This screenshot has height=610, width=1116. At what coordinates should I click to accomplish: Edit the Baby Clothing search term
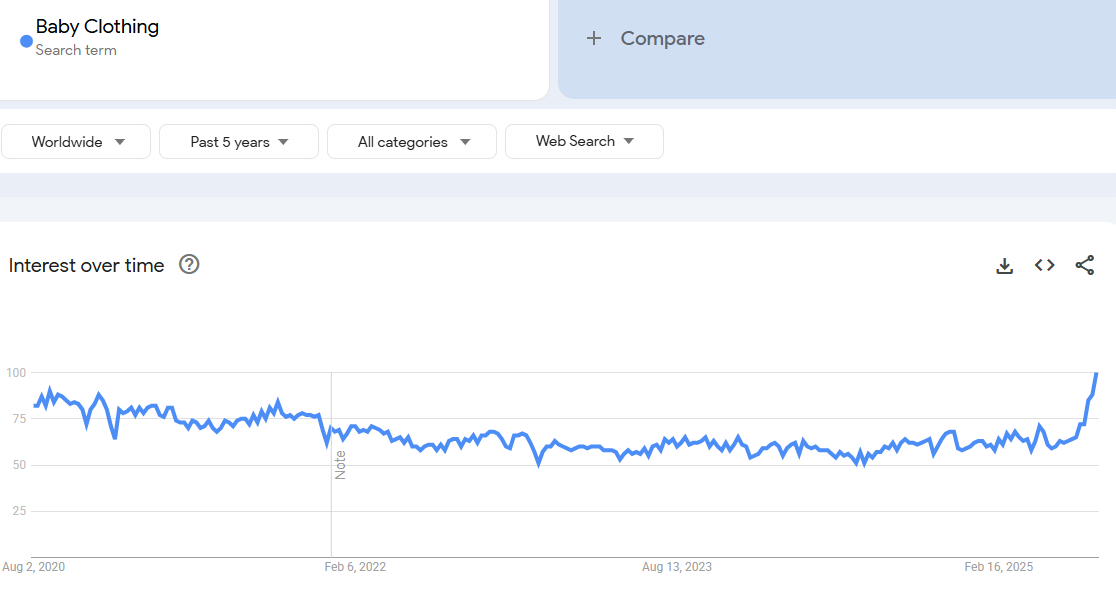97,27
